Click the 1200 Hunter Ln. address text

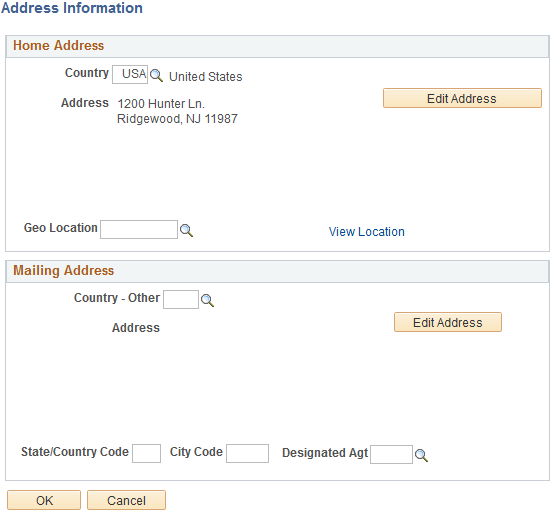161,104
